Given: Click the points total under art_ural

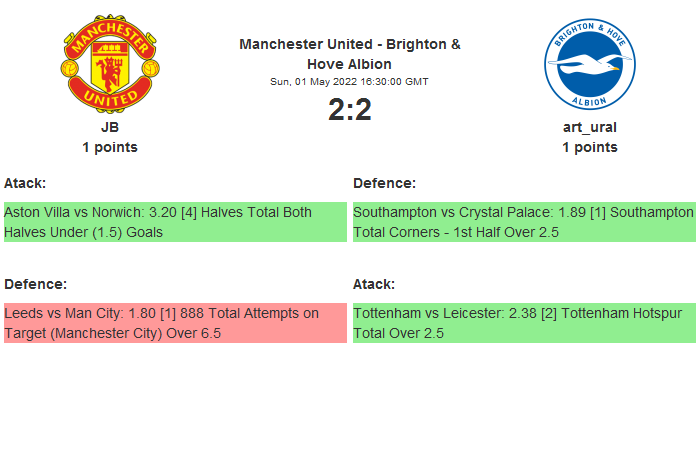Looking at the screenshot, I should tap(589, 147).
